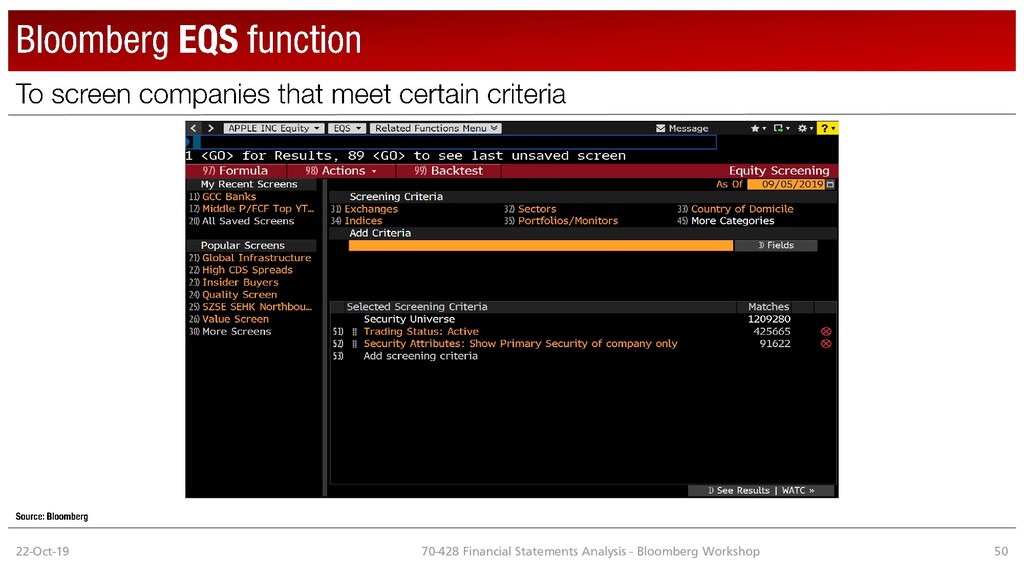Click Security Attributes: Show Primary Security criterion
Screen dimensions: 1024x576
(520, 344)
